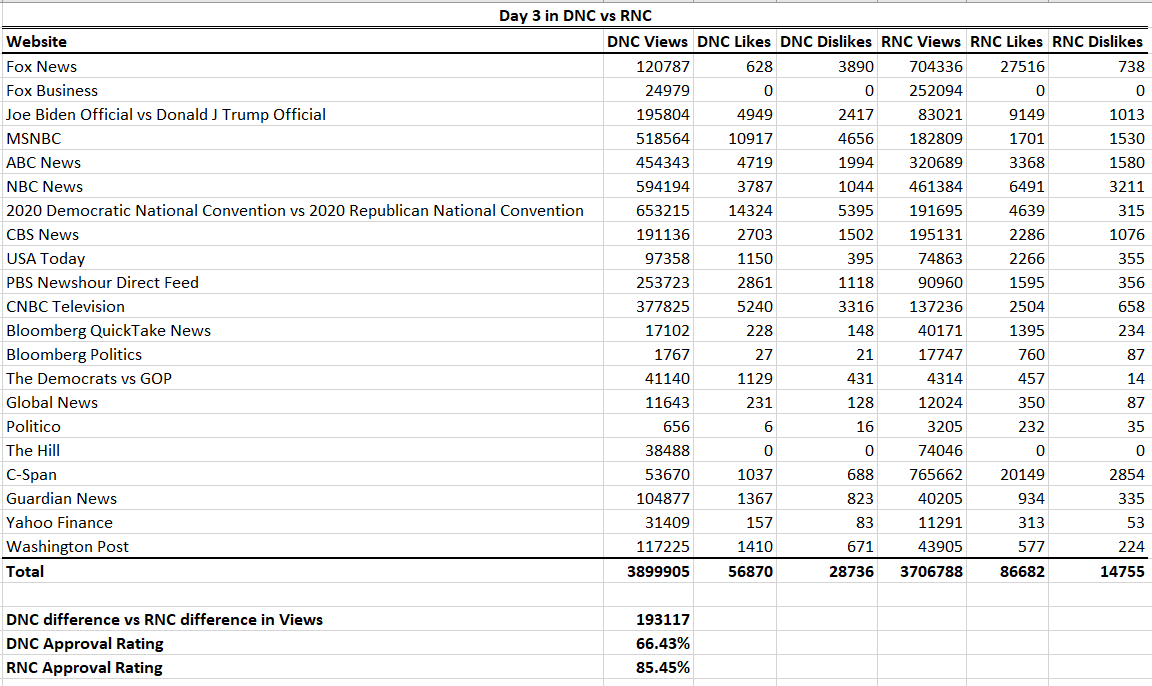Select the 'DNC Views' header cell
The height and width of the screenshot is (686, 1152).
coord(647,42)
